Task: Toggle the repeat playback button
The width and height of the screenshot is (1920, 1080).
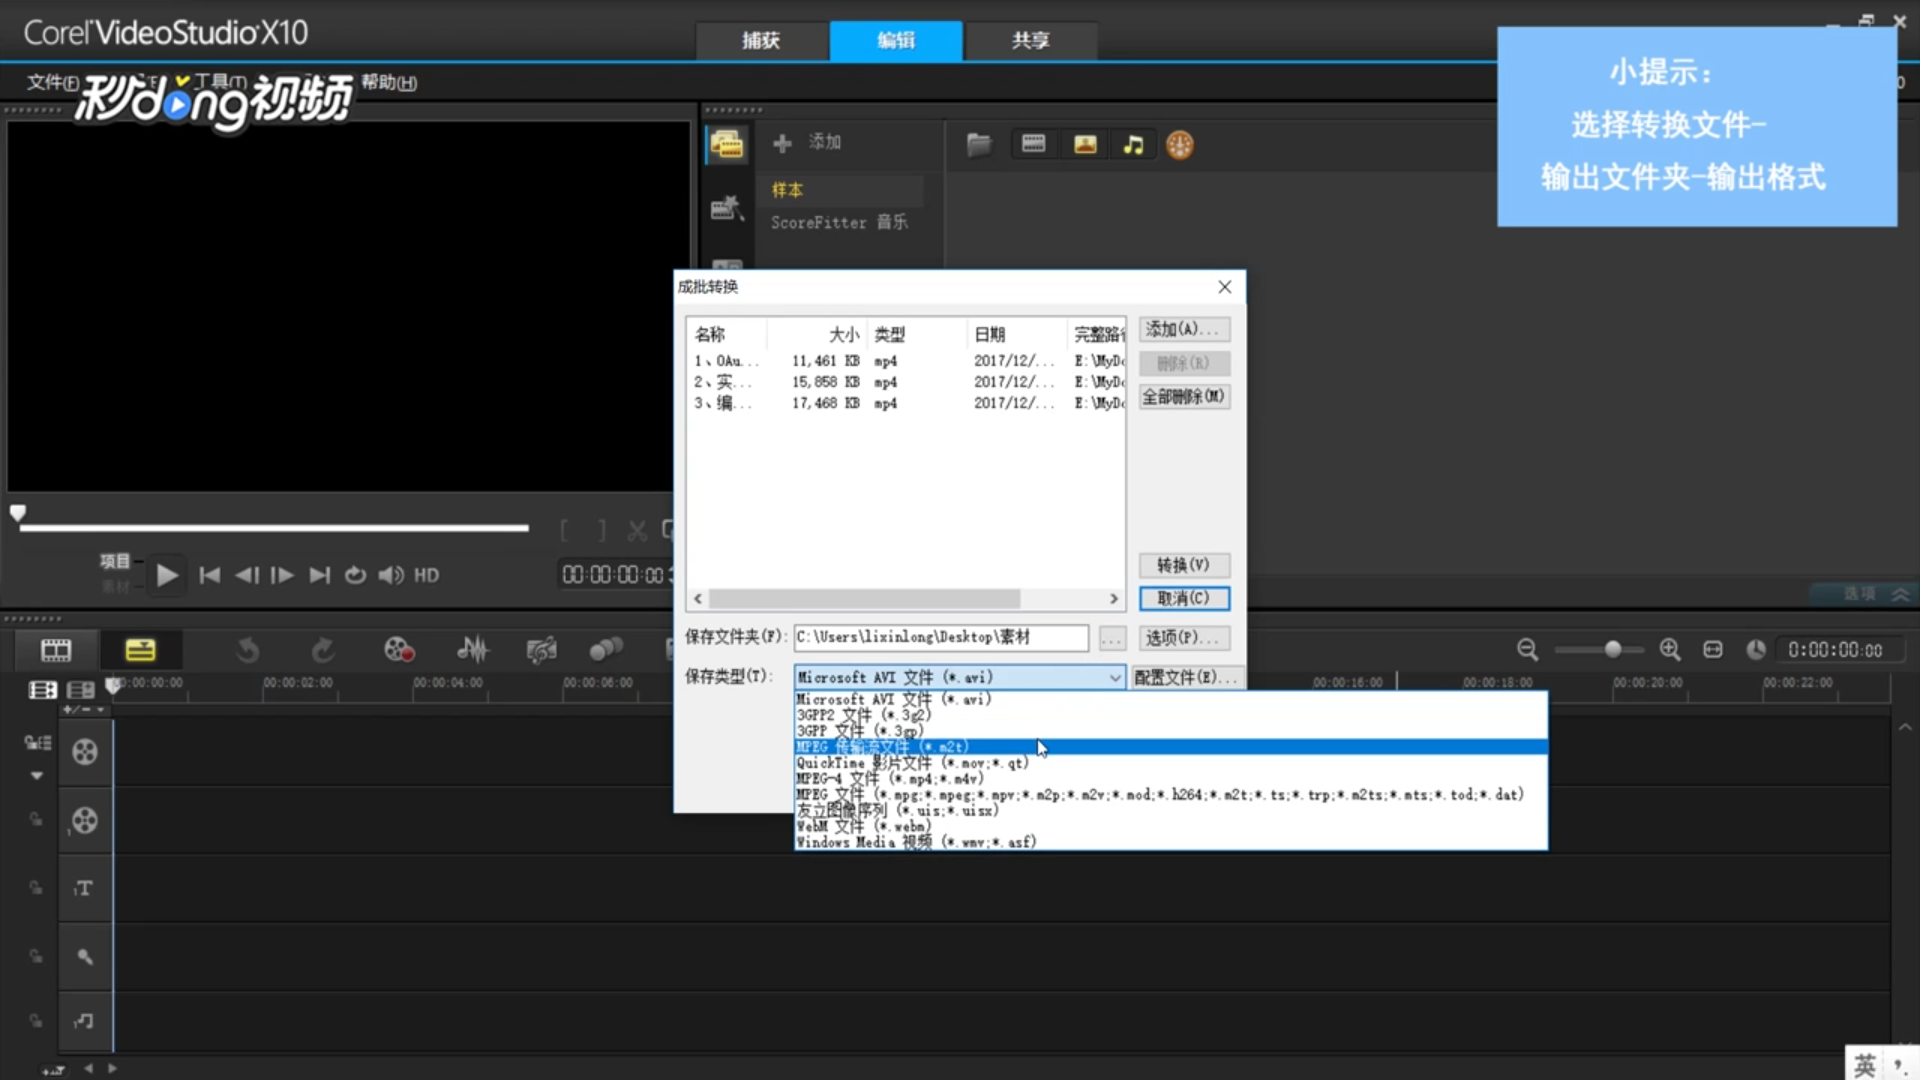Action: point(355,575)
